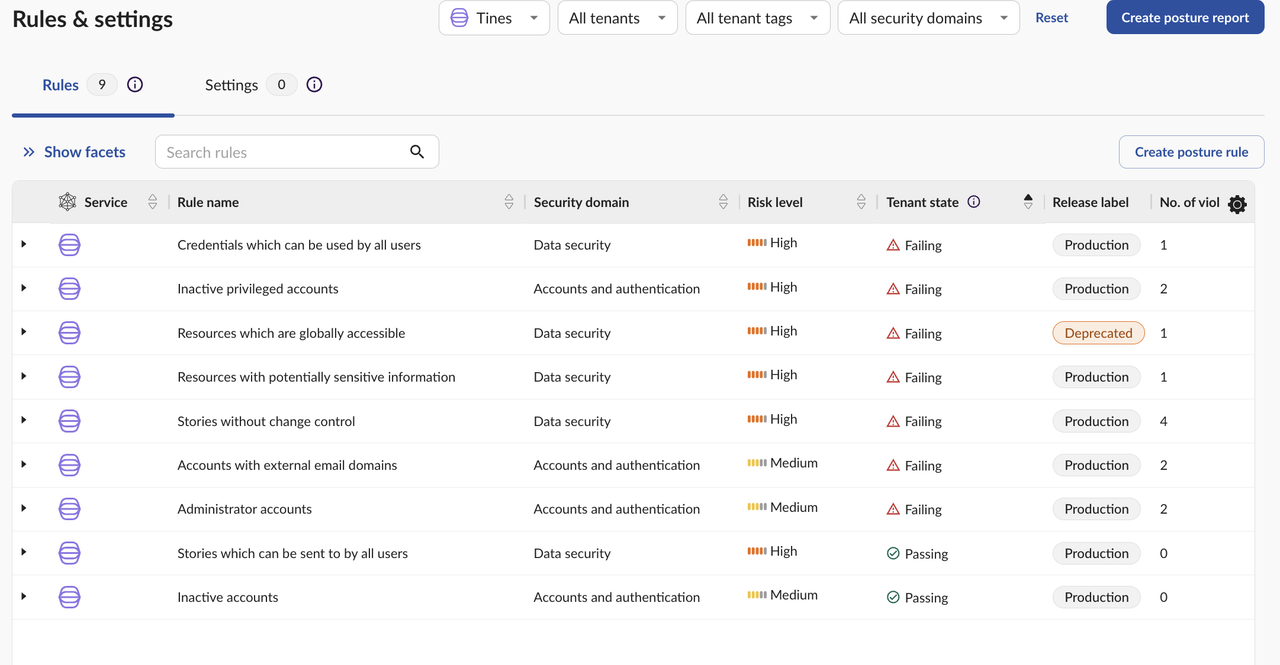1280x665 pixels.
Task: Open the All tenant tags dropdown
Action: click(x=757, y=18)
